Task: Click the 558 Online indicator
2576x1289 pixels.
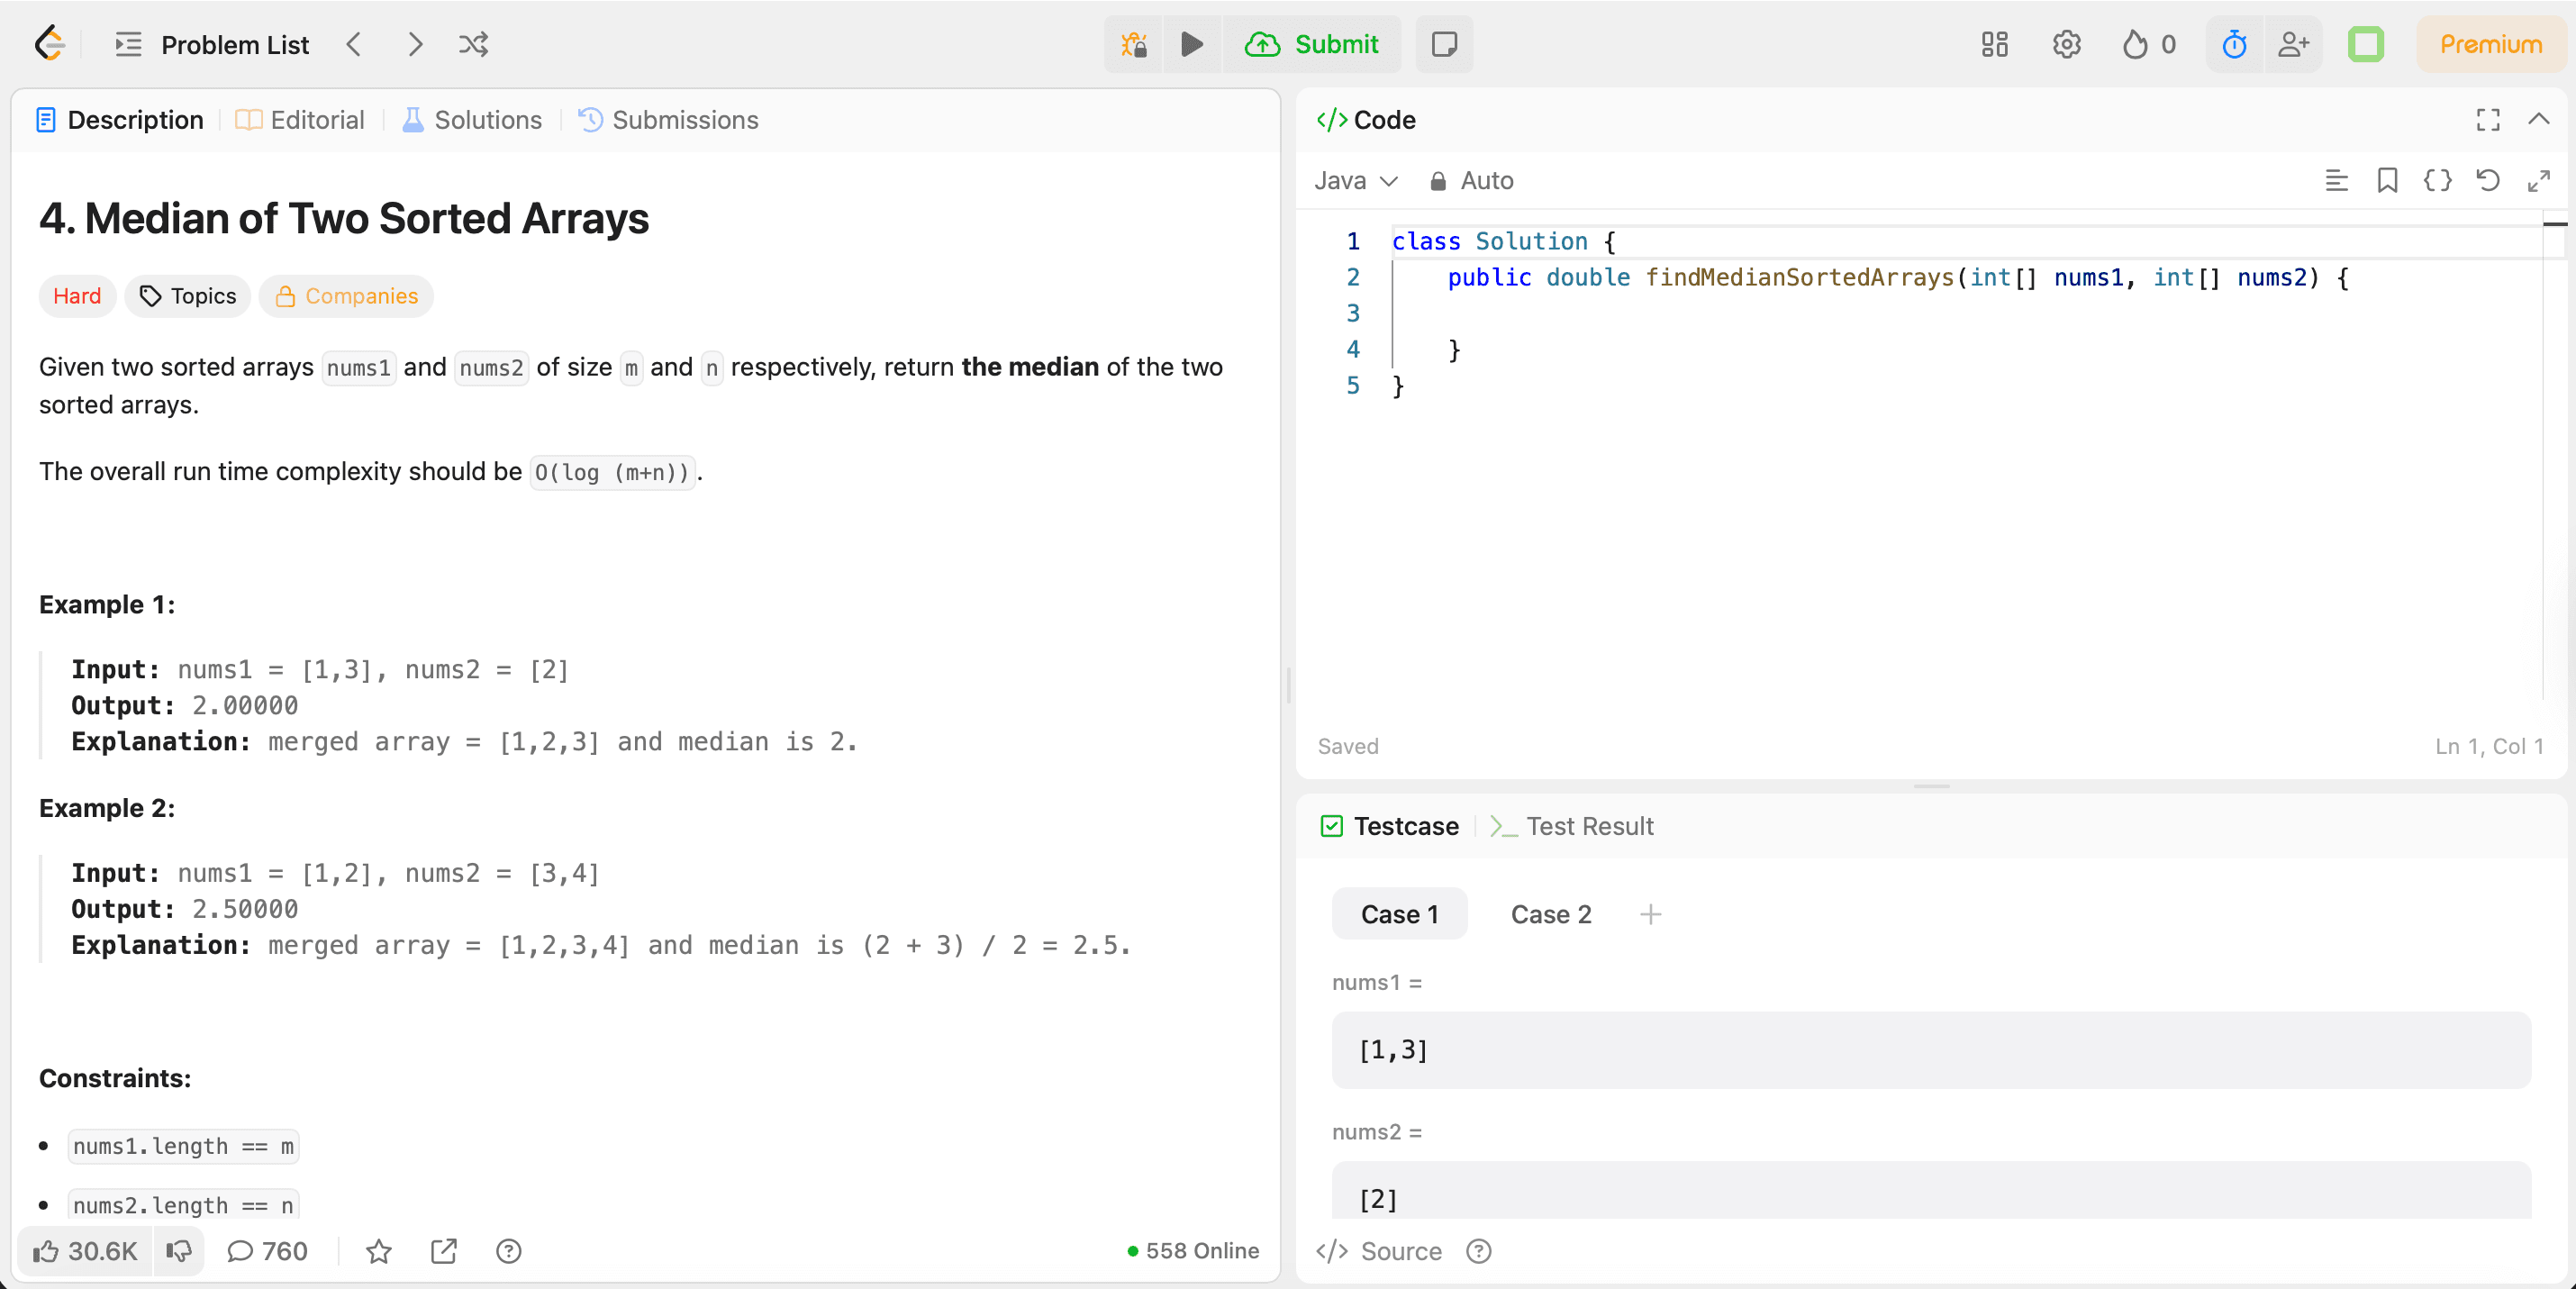Action: coord(1193,1251)
